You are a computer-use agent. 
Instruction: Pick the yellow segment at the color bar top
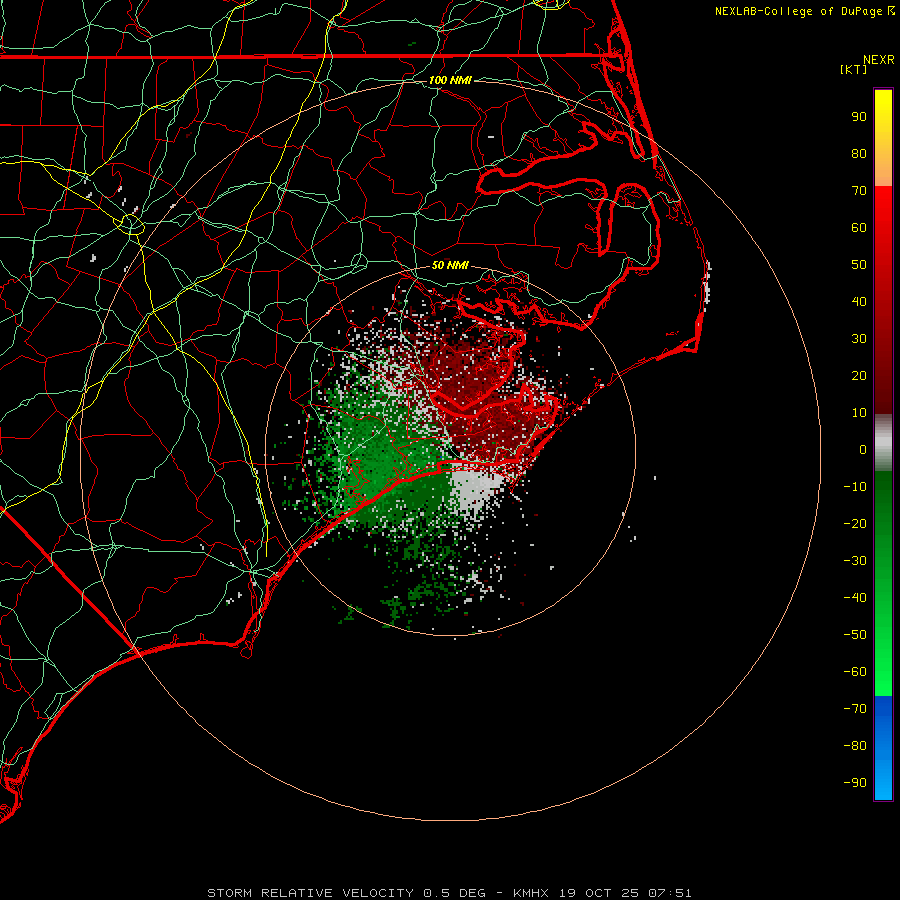coord(883,138)
